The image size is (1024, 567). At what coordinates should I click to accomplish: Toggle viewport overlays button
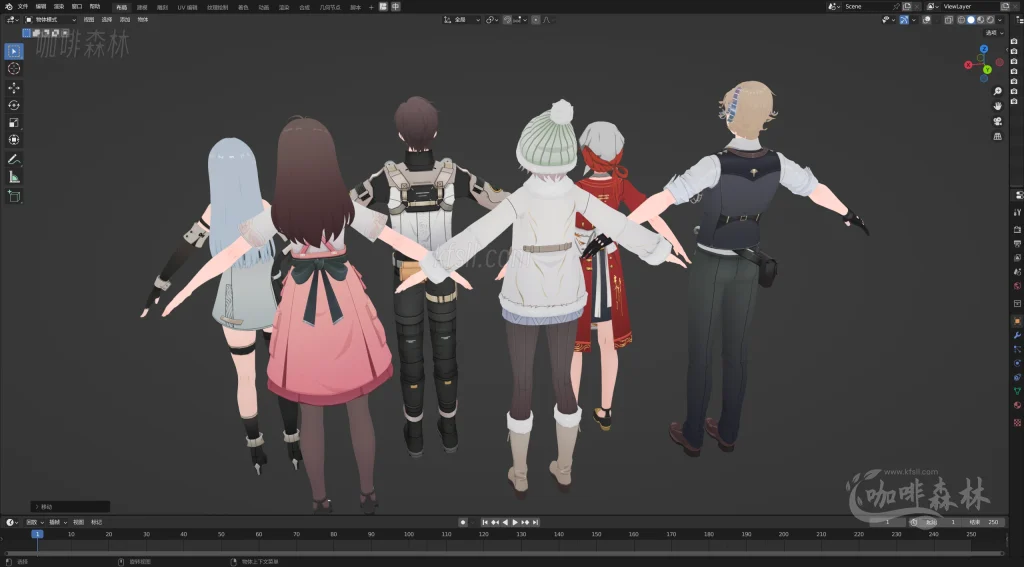pos(927,20)
